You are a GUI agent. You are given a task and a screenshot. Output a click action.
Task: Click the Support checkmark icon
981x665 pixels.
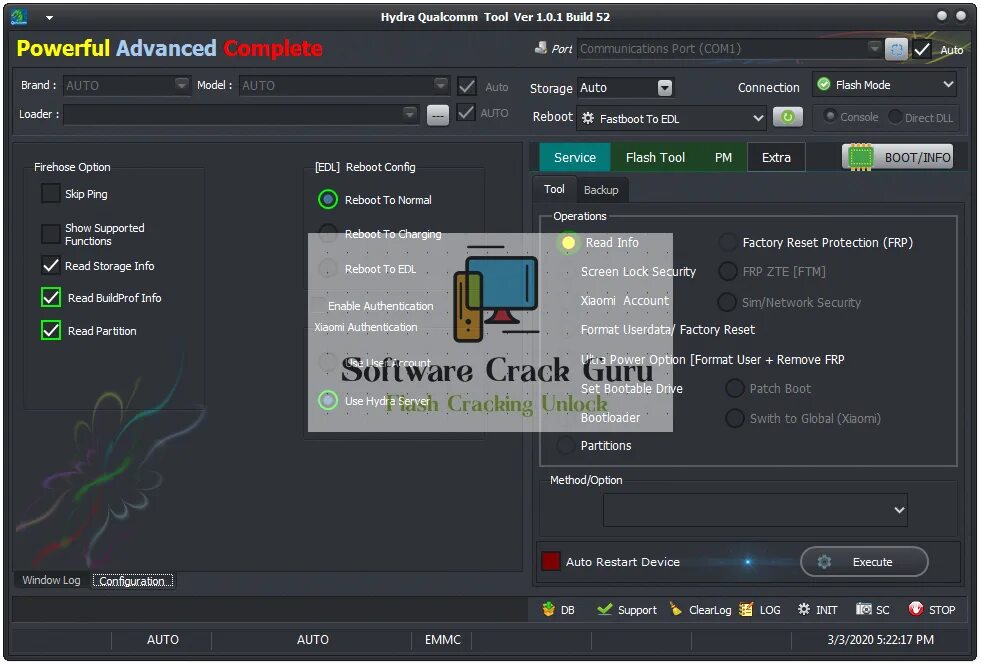[604, 609]
